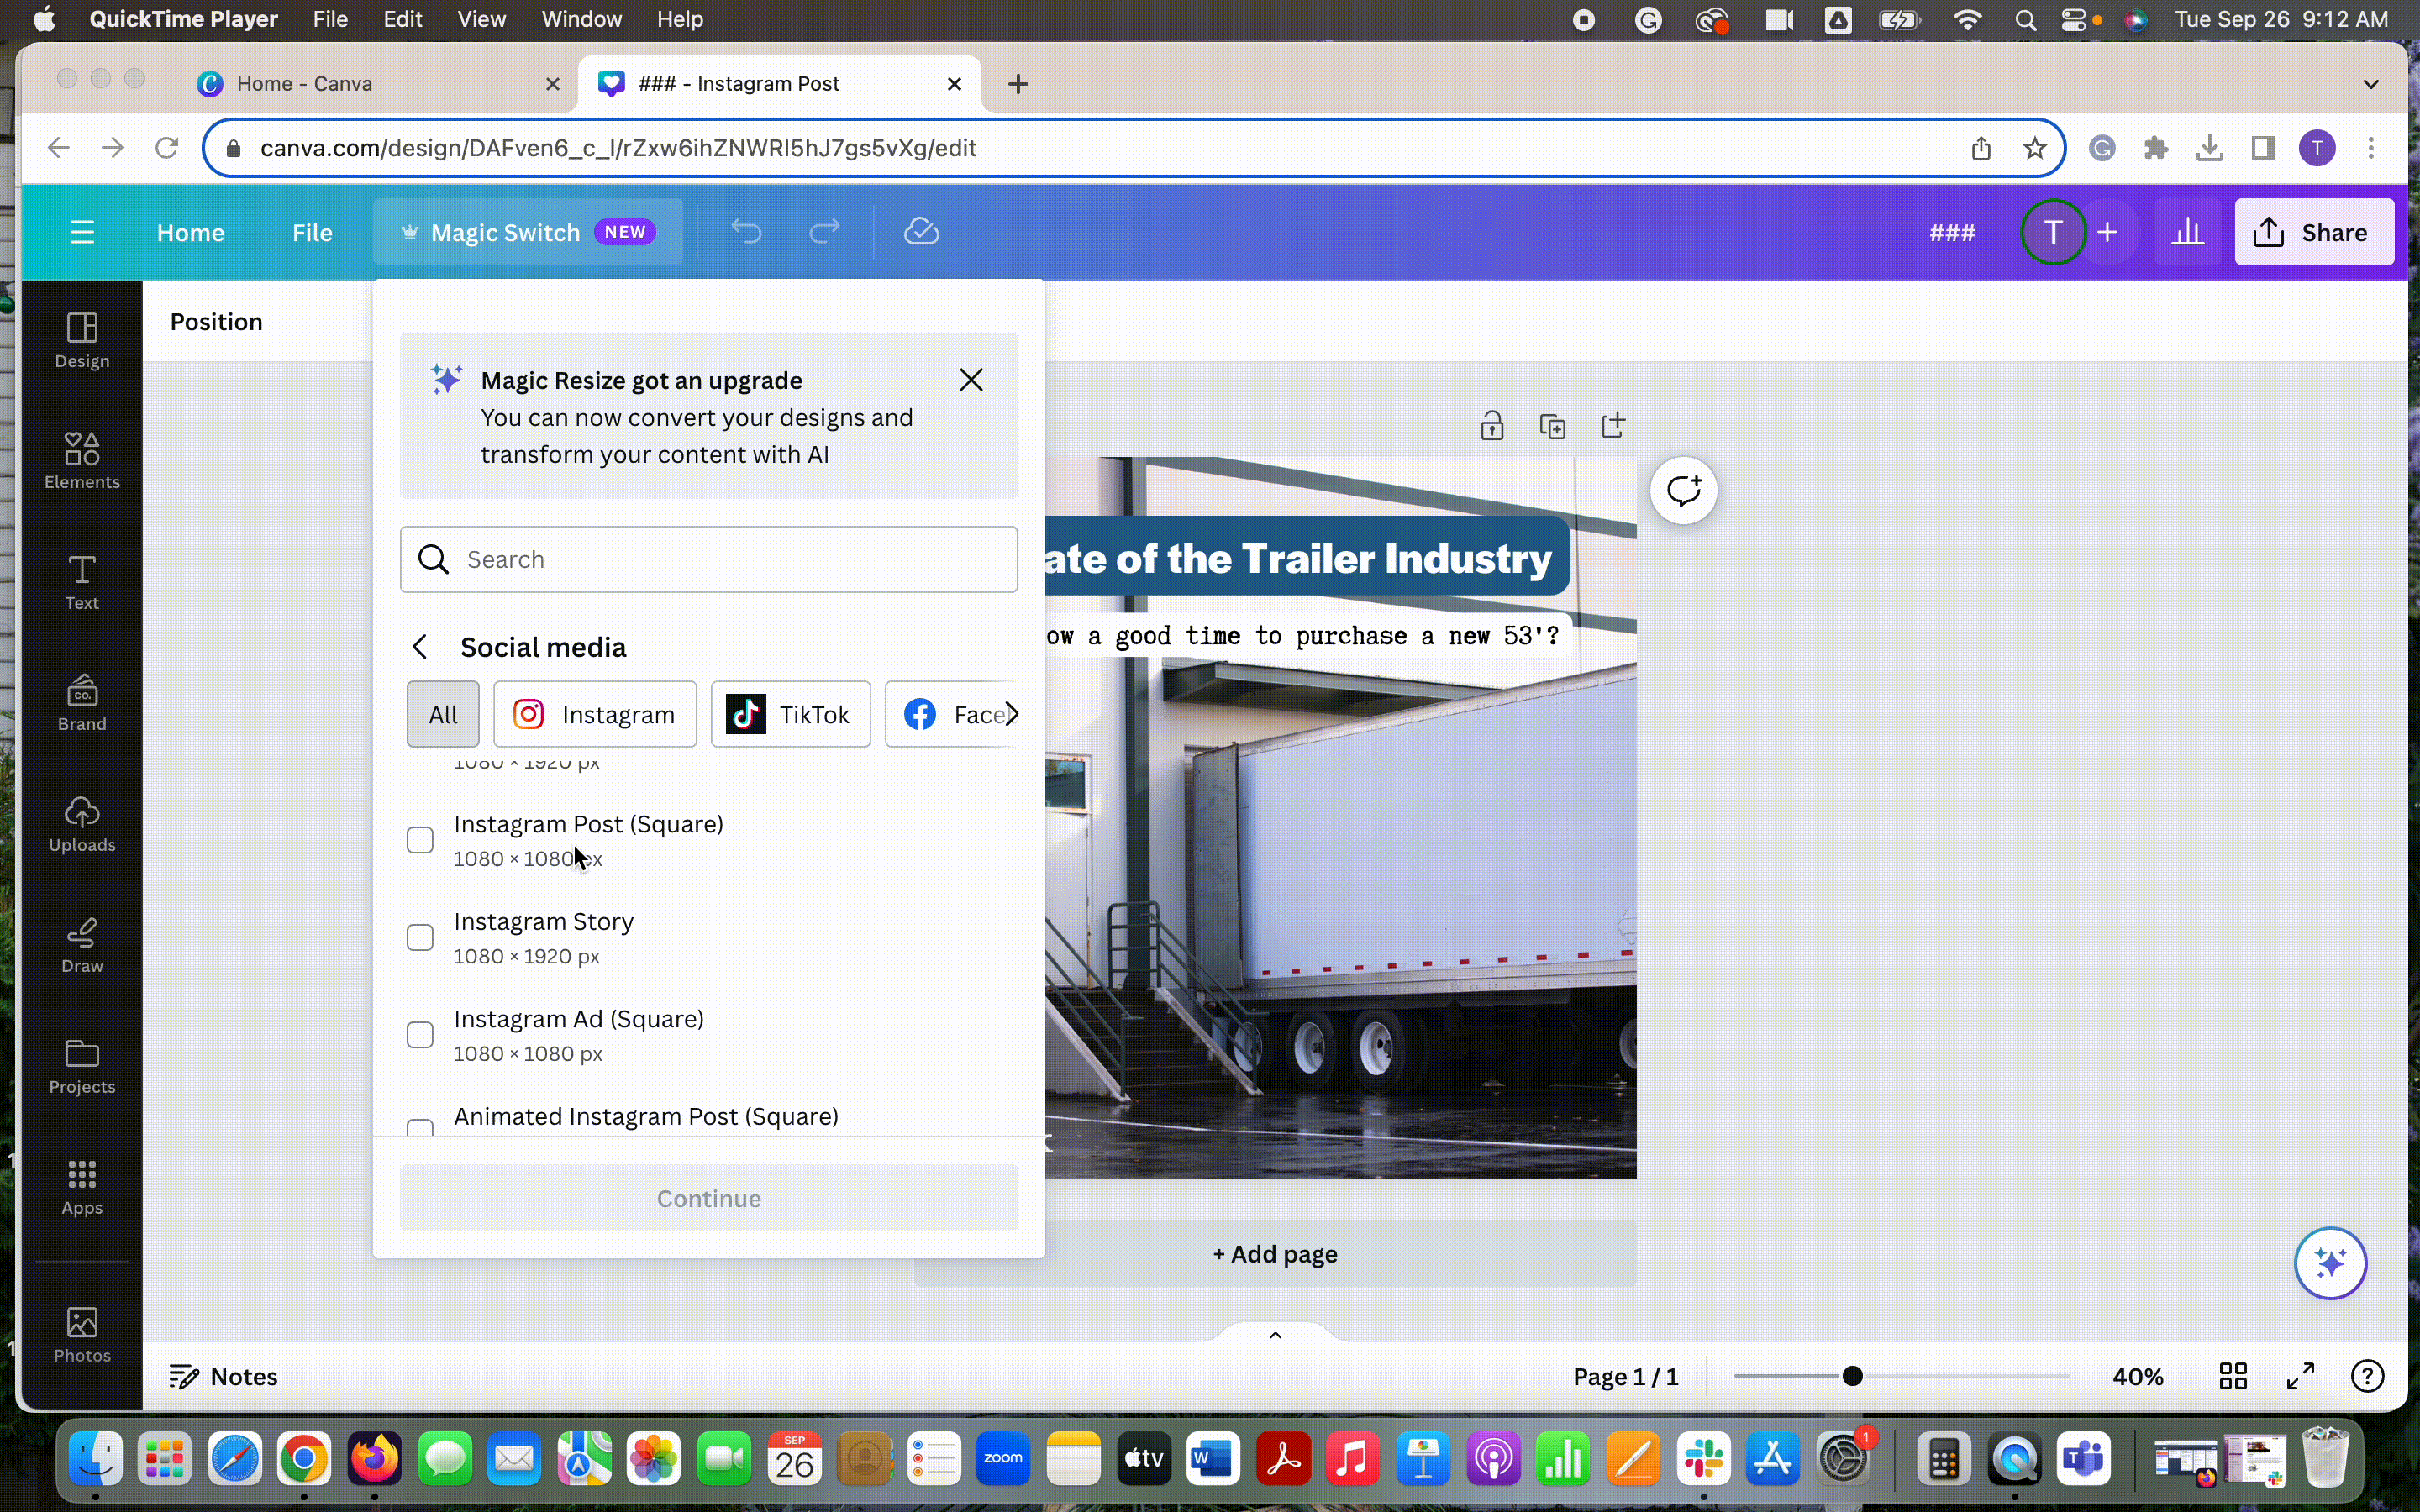Open the Photos panel
Viewport: 2420px width, 1512px height.
(82, 1334)
